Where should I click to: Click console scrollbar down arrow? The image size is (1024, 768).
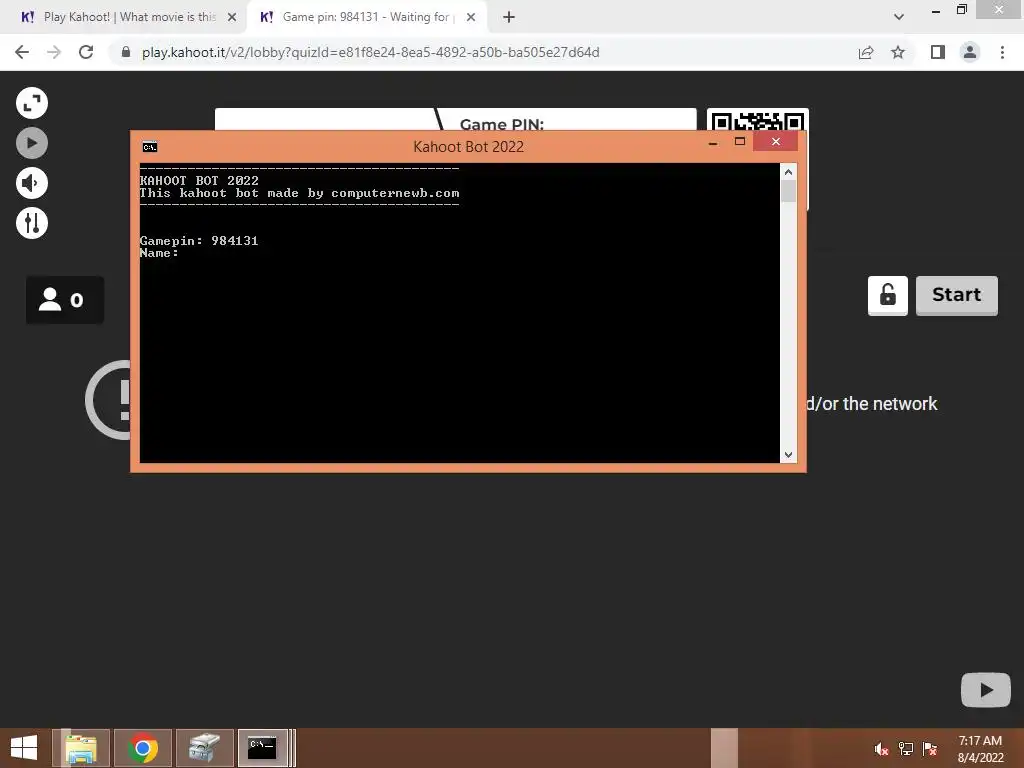tap(788, 455)
